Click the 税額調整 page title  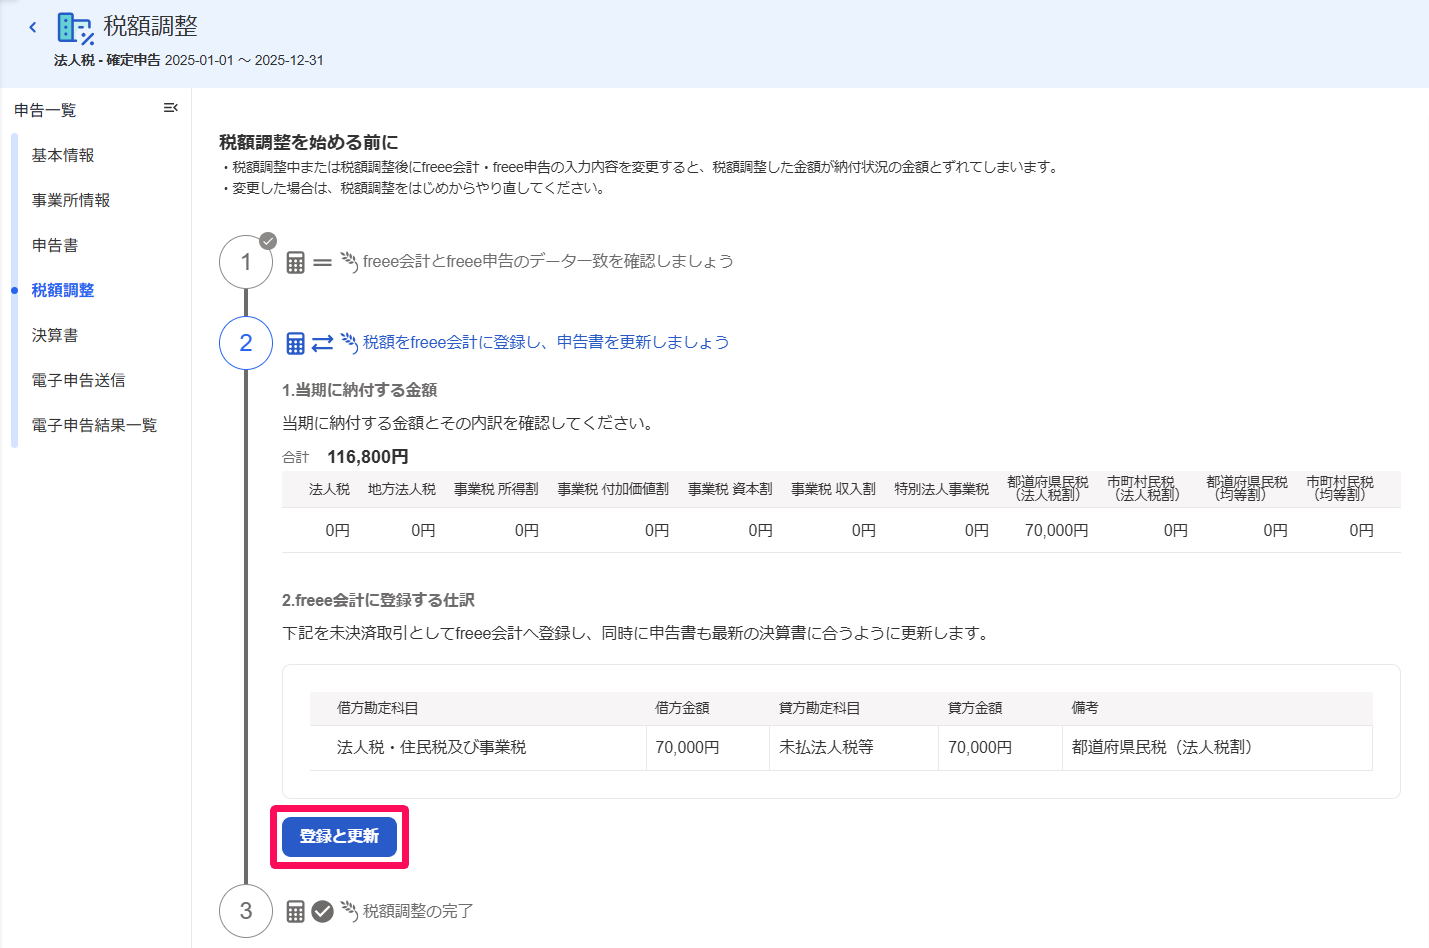(151, 26)
